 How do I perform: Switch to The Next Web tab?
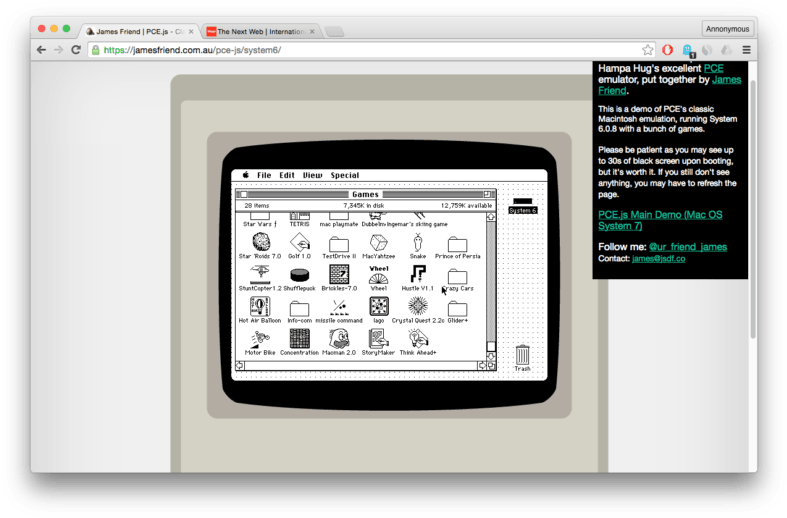[258, 31]
